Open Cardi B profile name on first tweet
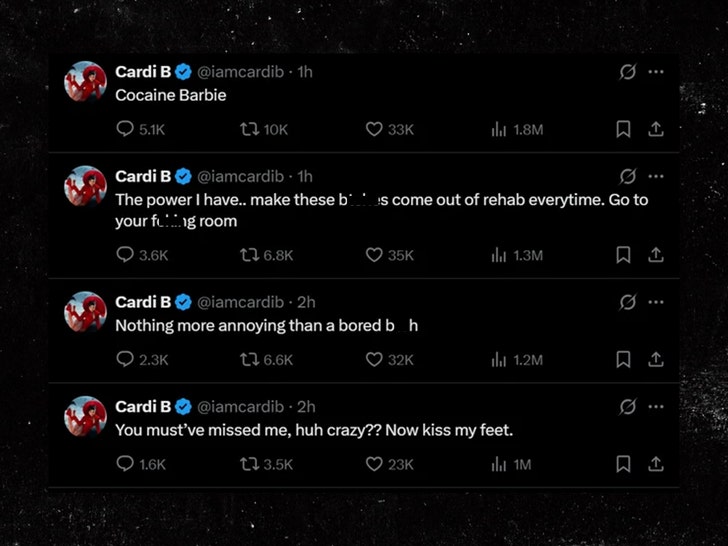This screenshot has height=546, width=728. tap(143, 72)
